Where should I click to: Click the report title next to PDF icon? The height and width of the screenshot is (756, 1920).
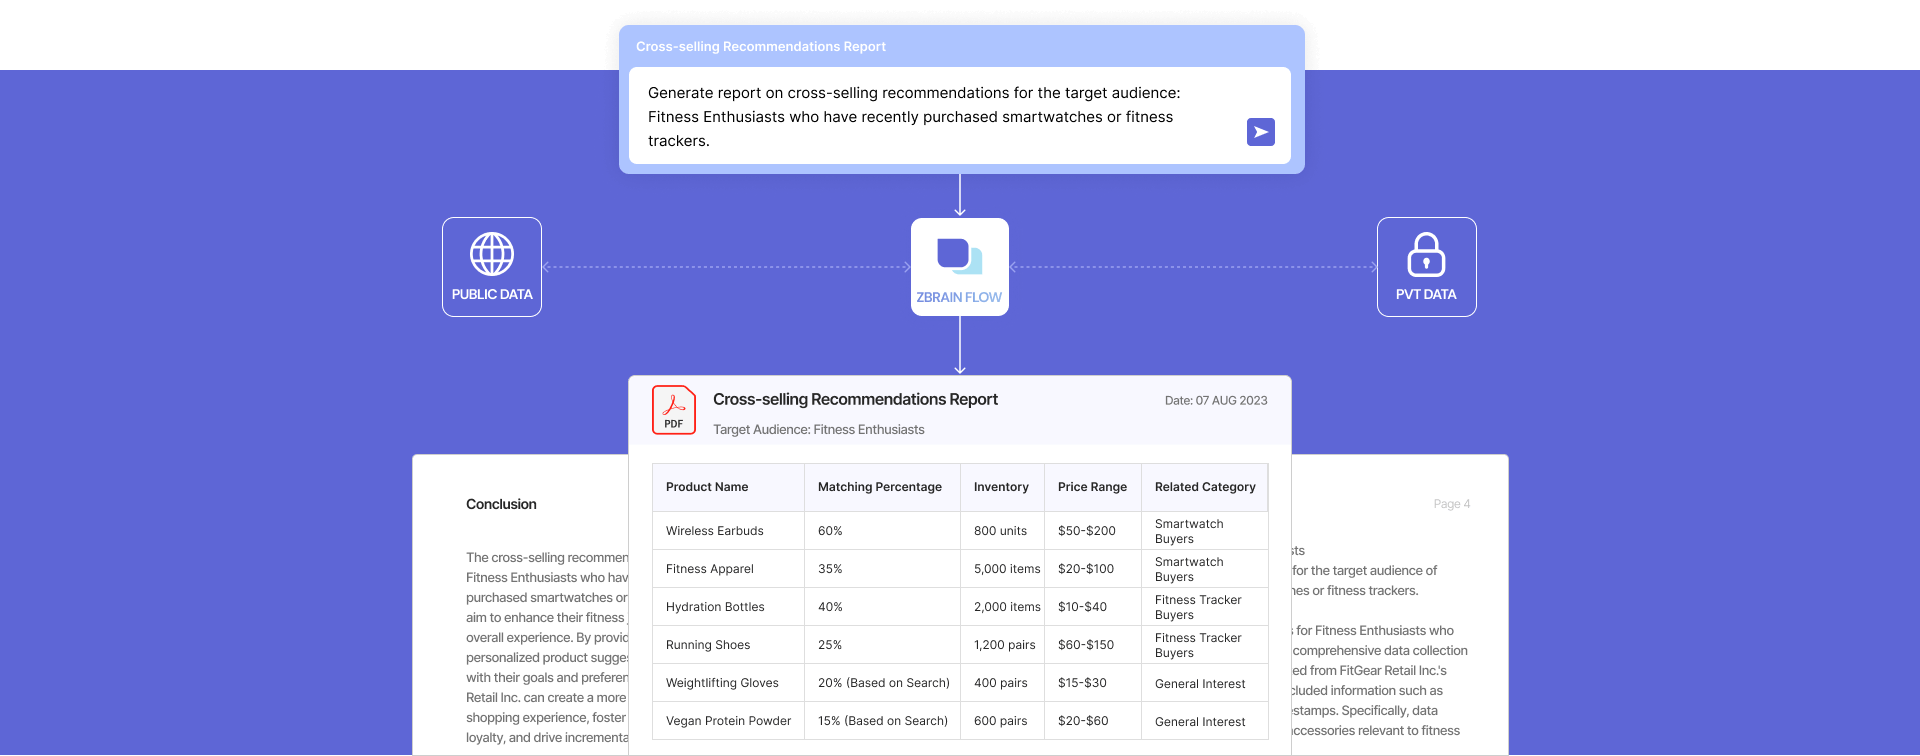[855, 400]
